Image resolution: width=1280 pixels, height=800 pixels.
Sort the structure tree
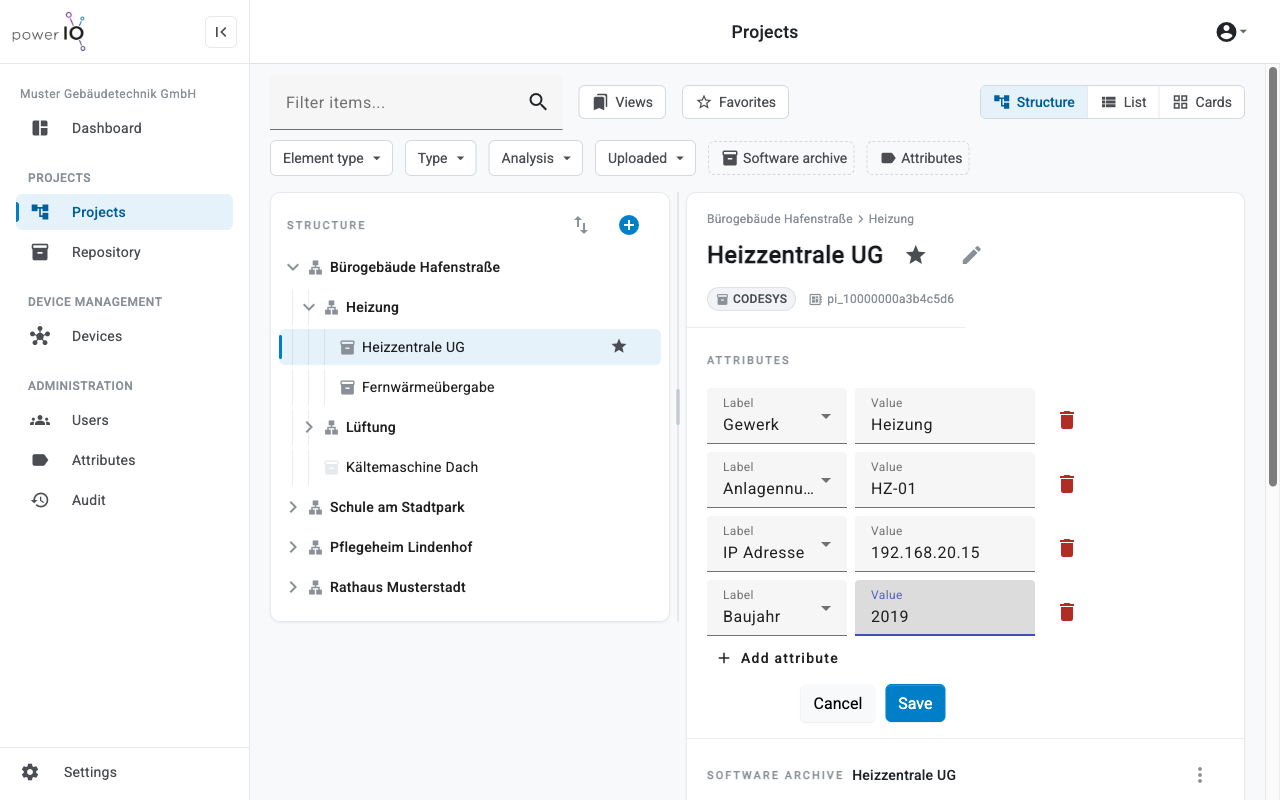[x=581, y=225]
